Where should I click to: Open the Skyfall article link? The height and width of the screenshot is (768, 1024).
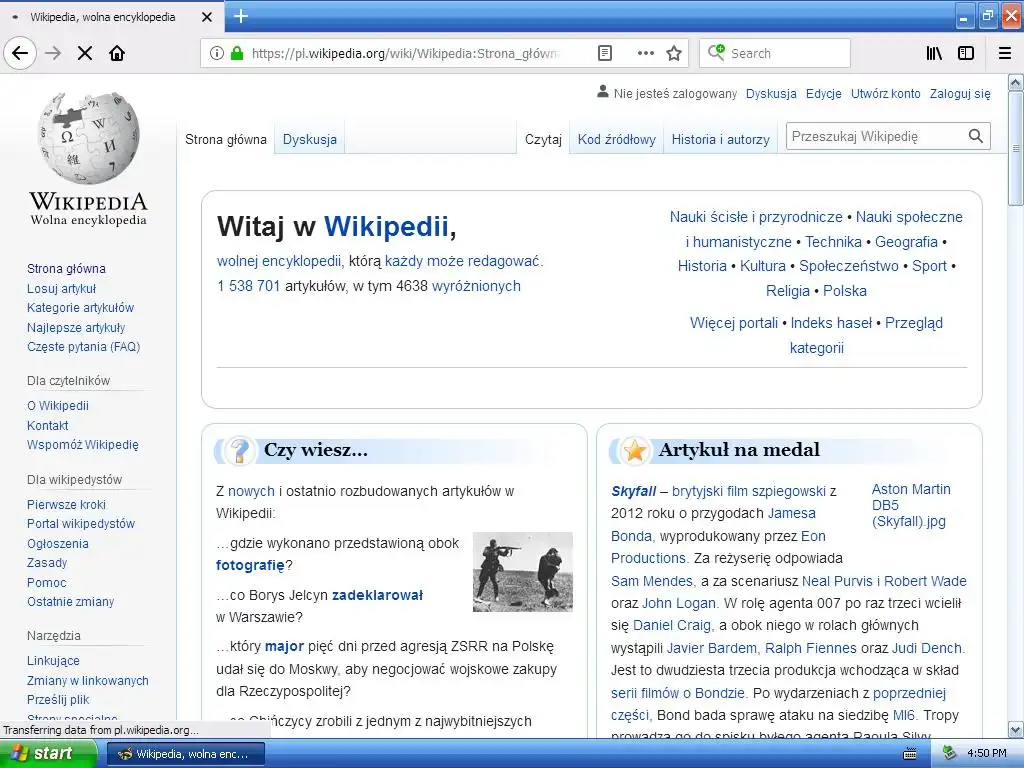point(633,491)
